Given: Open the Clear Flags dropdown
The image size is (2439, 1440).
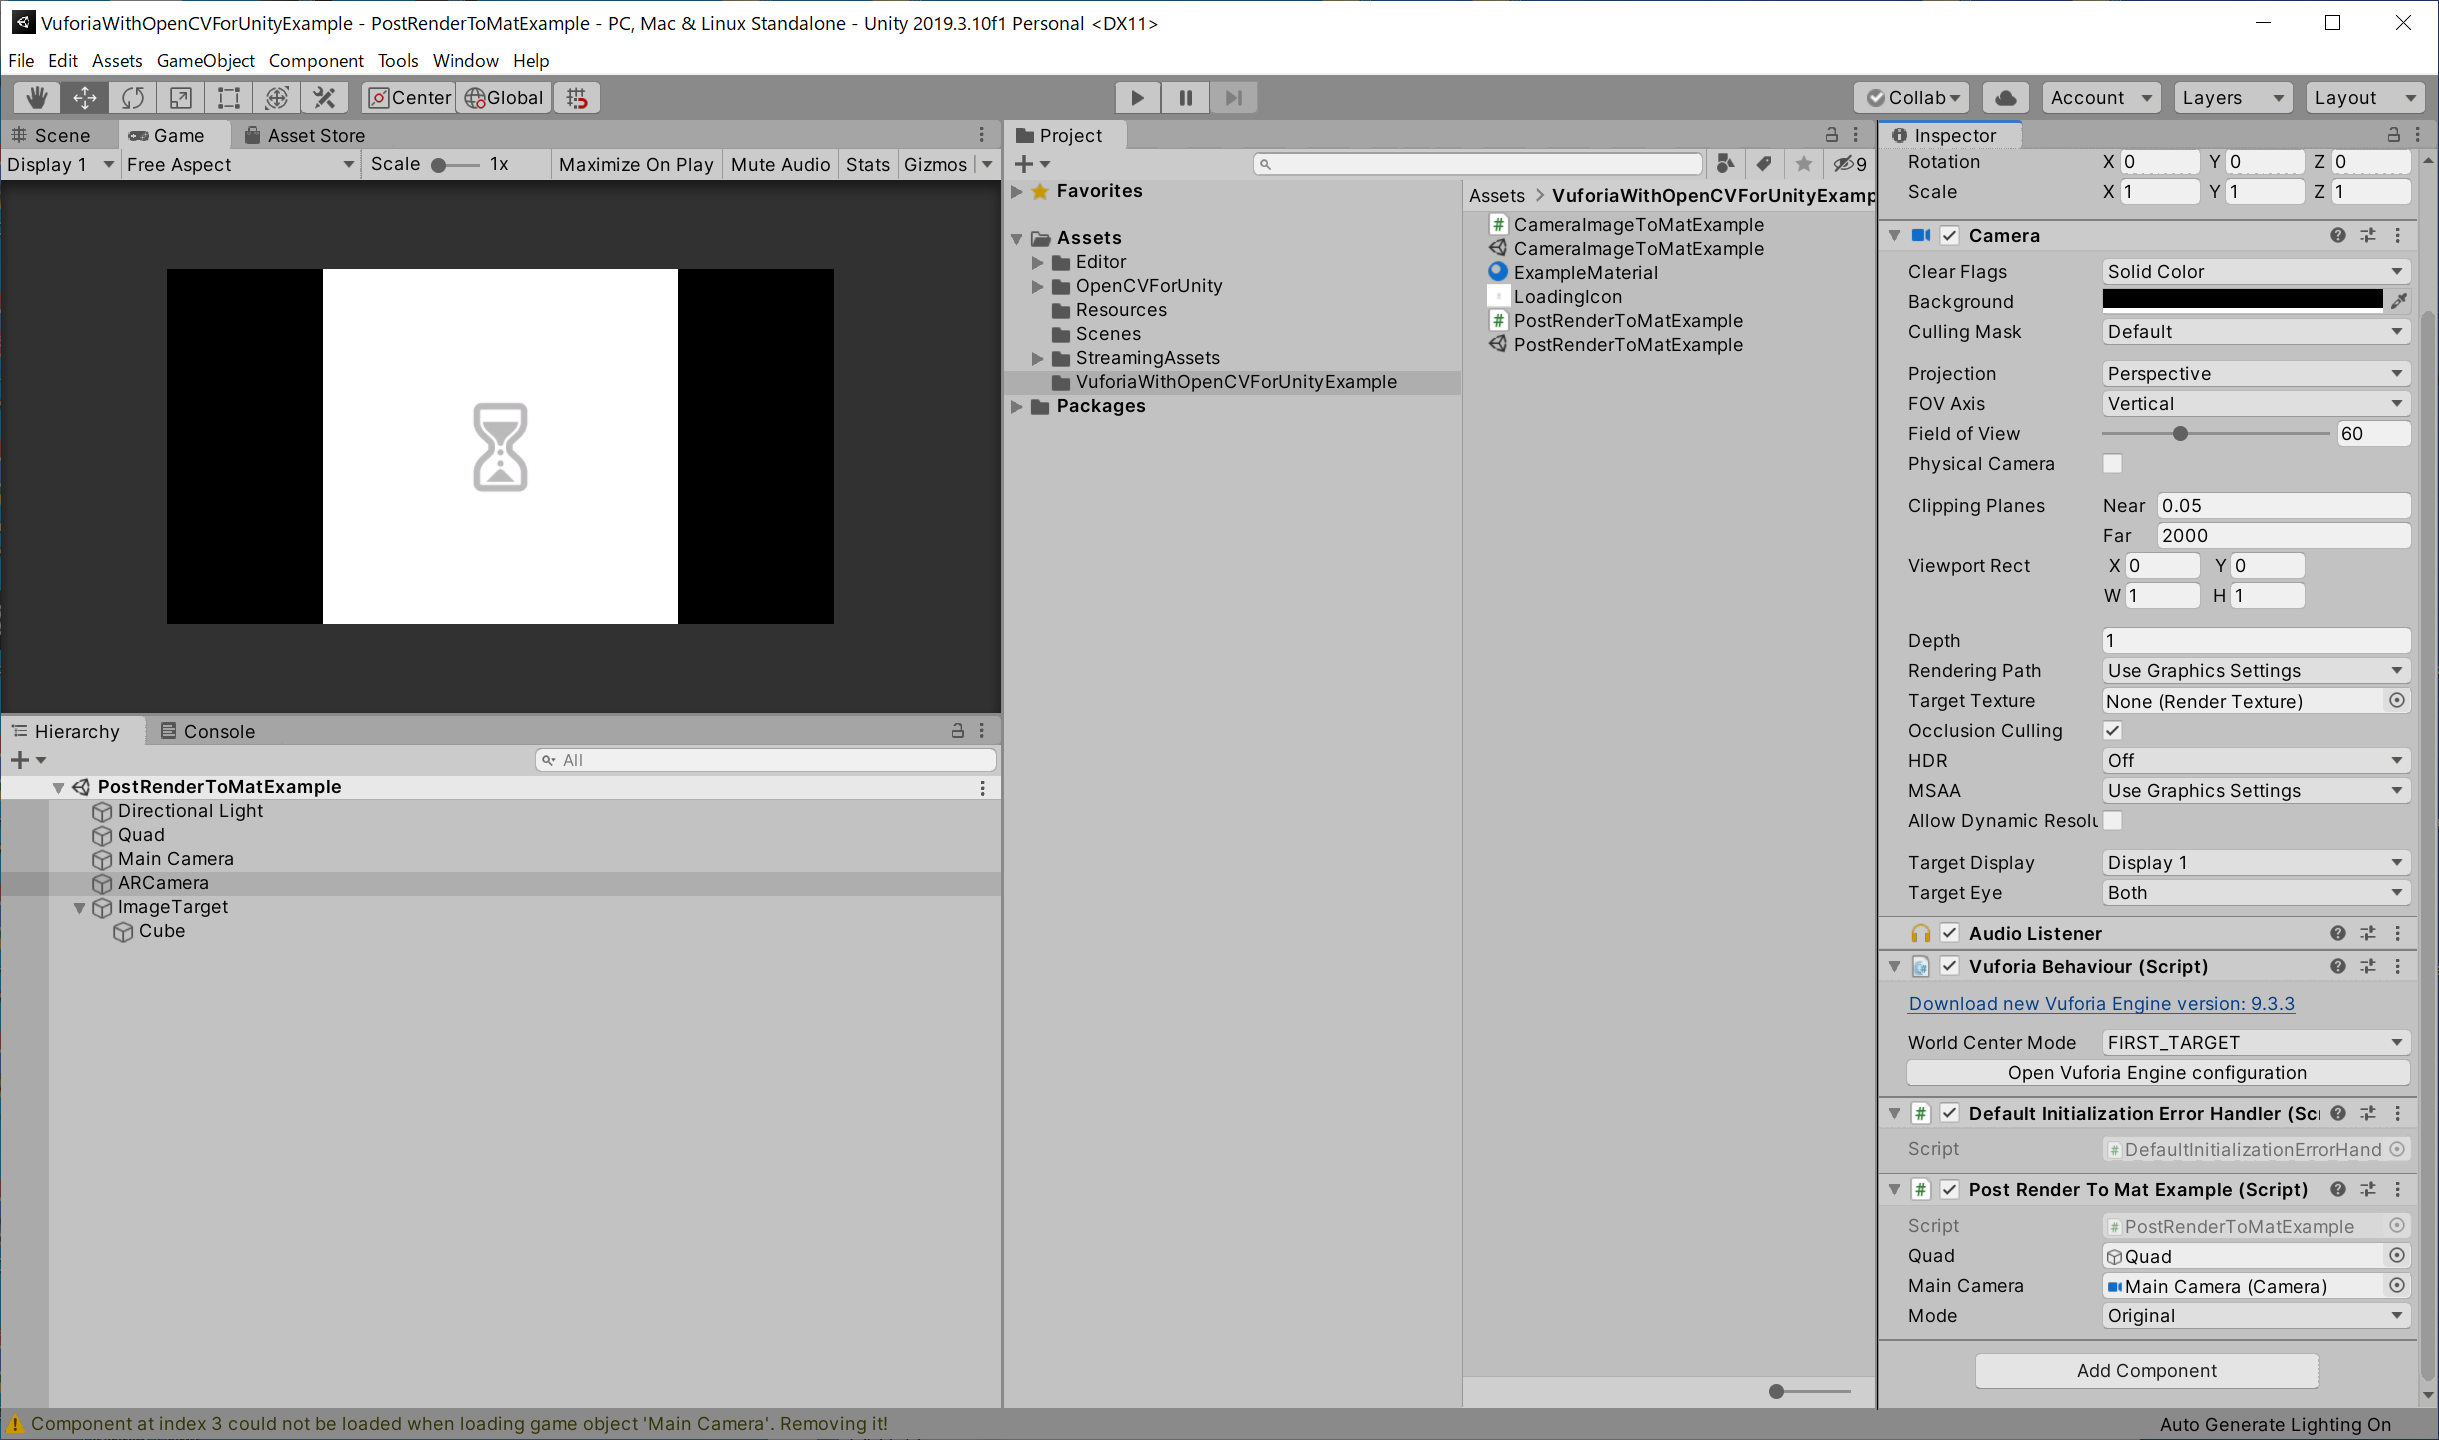Looking at the screenshot, I should (2254, 271).
